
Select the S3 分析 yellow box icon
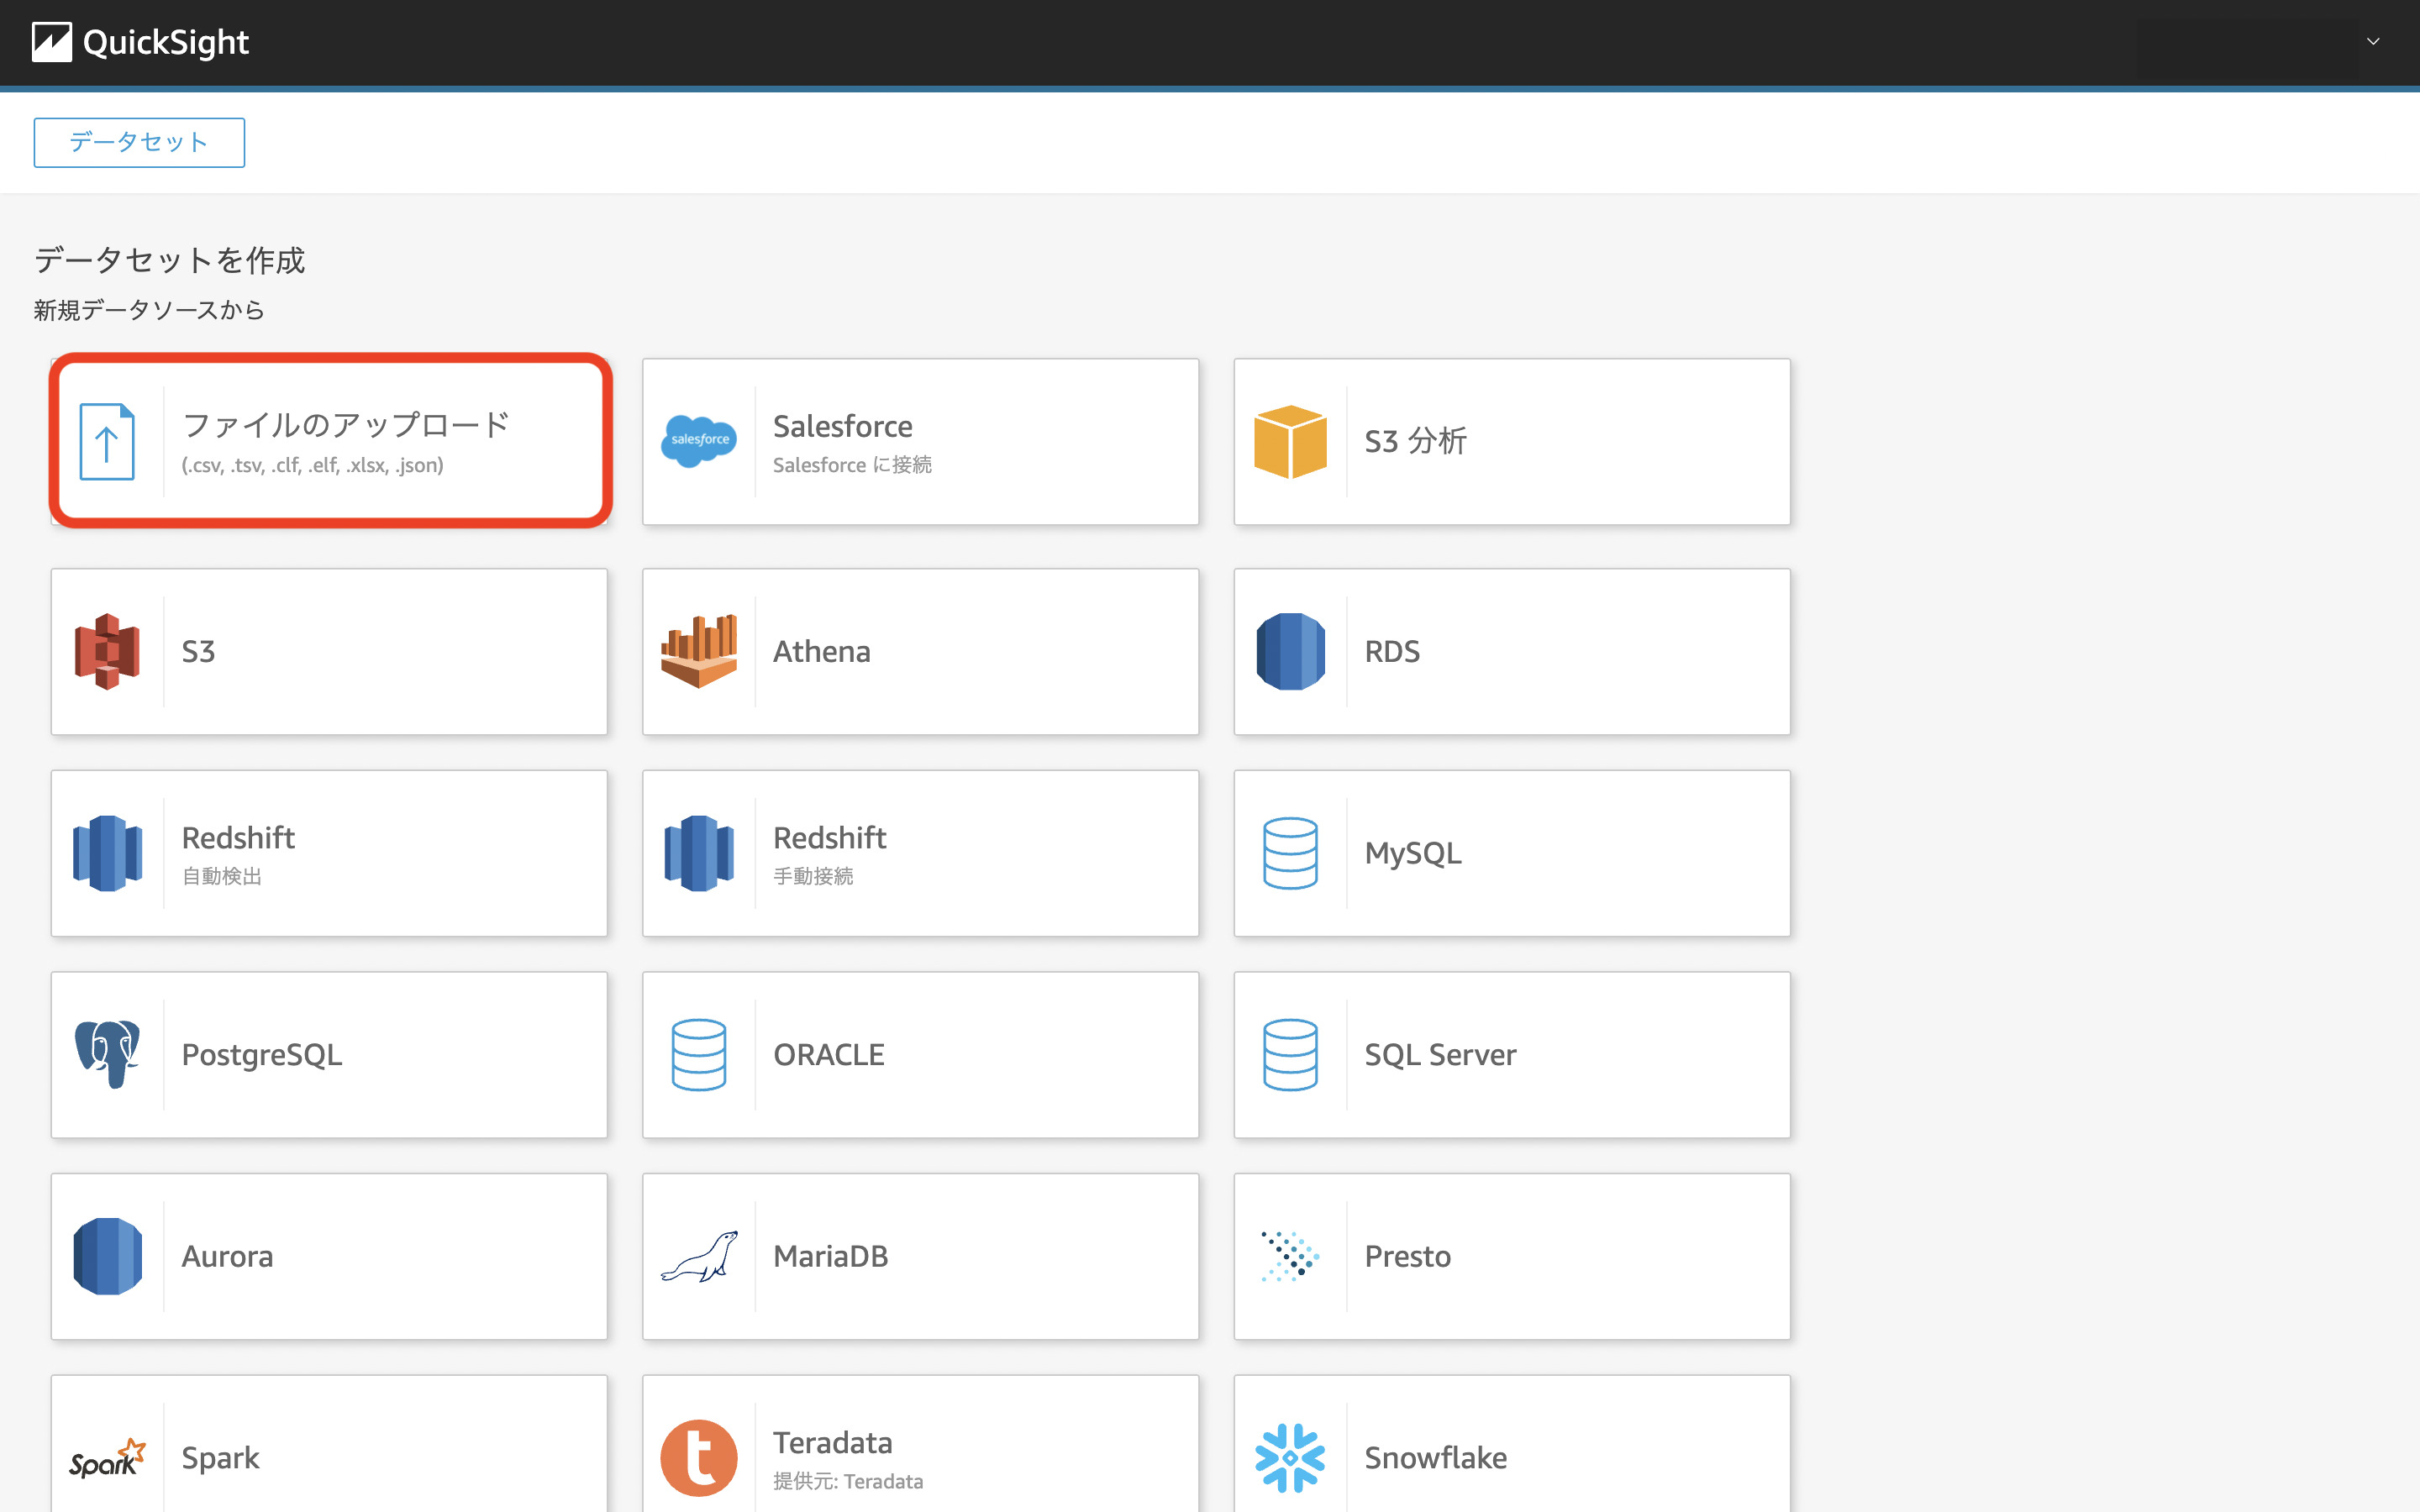(1290, 441)
